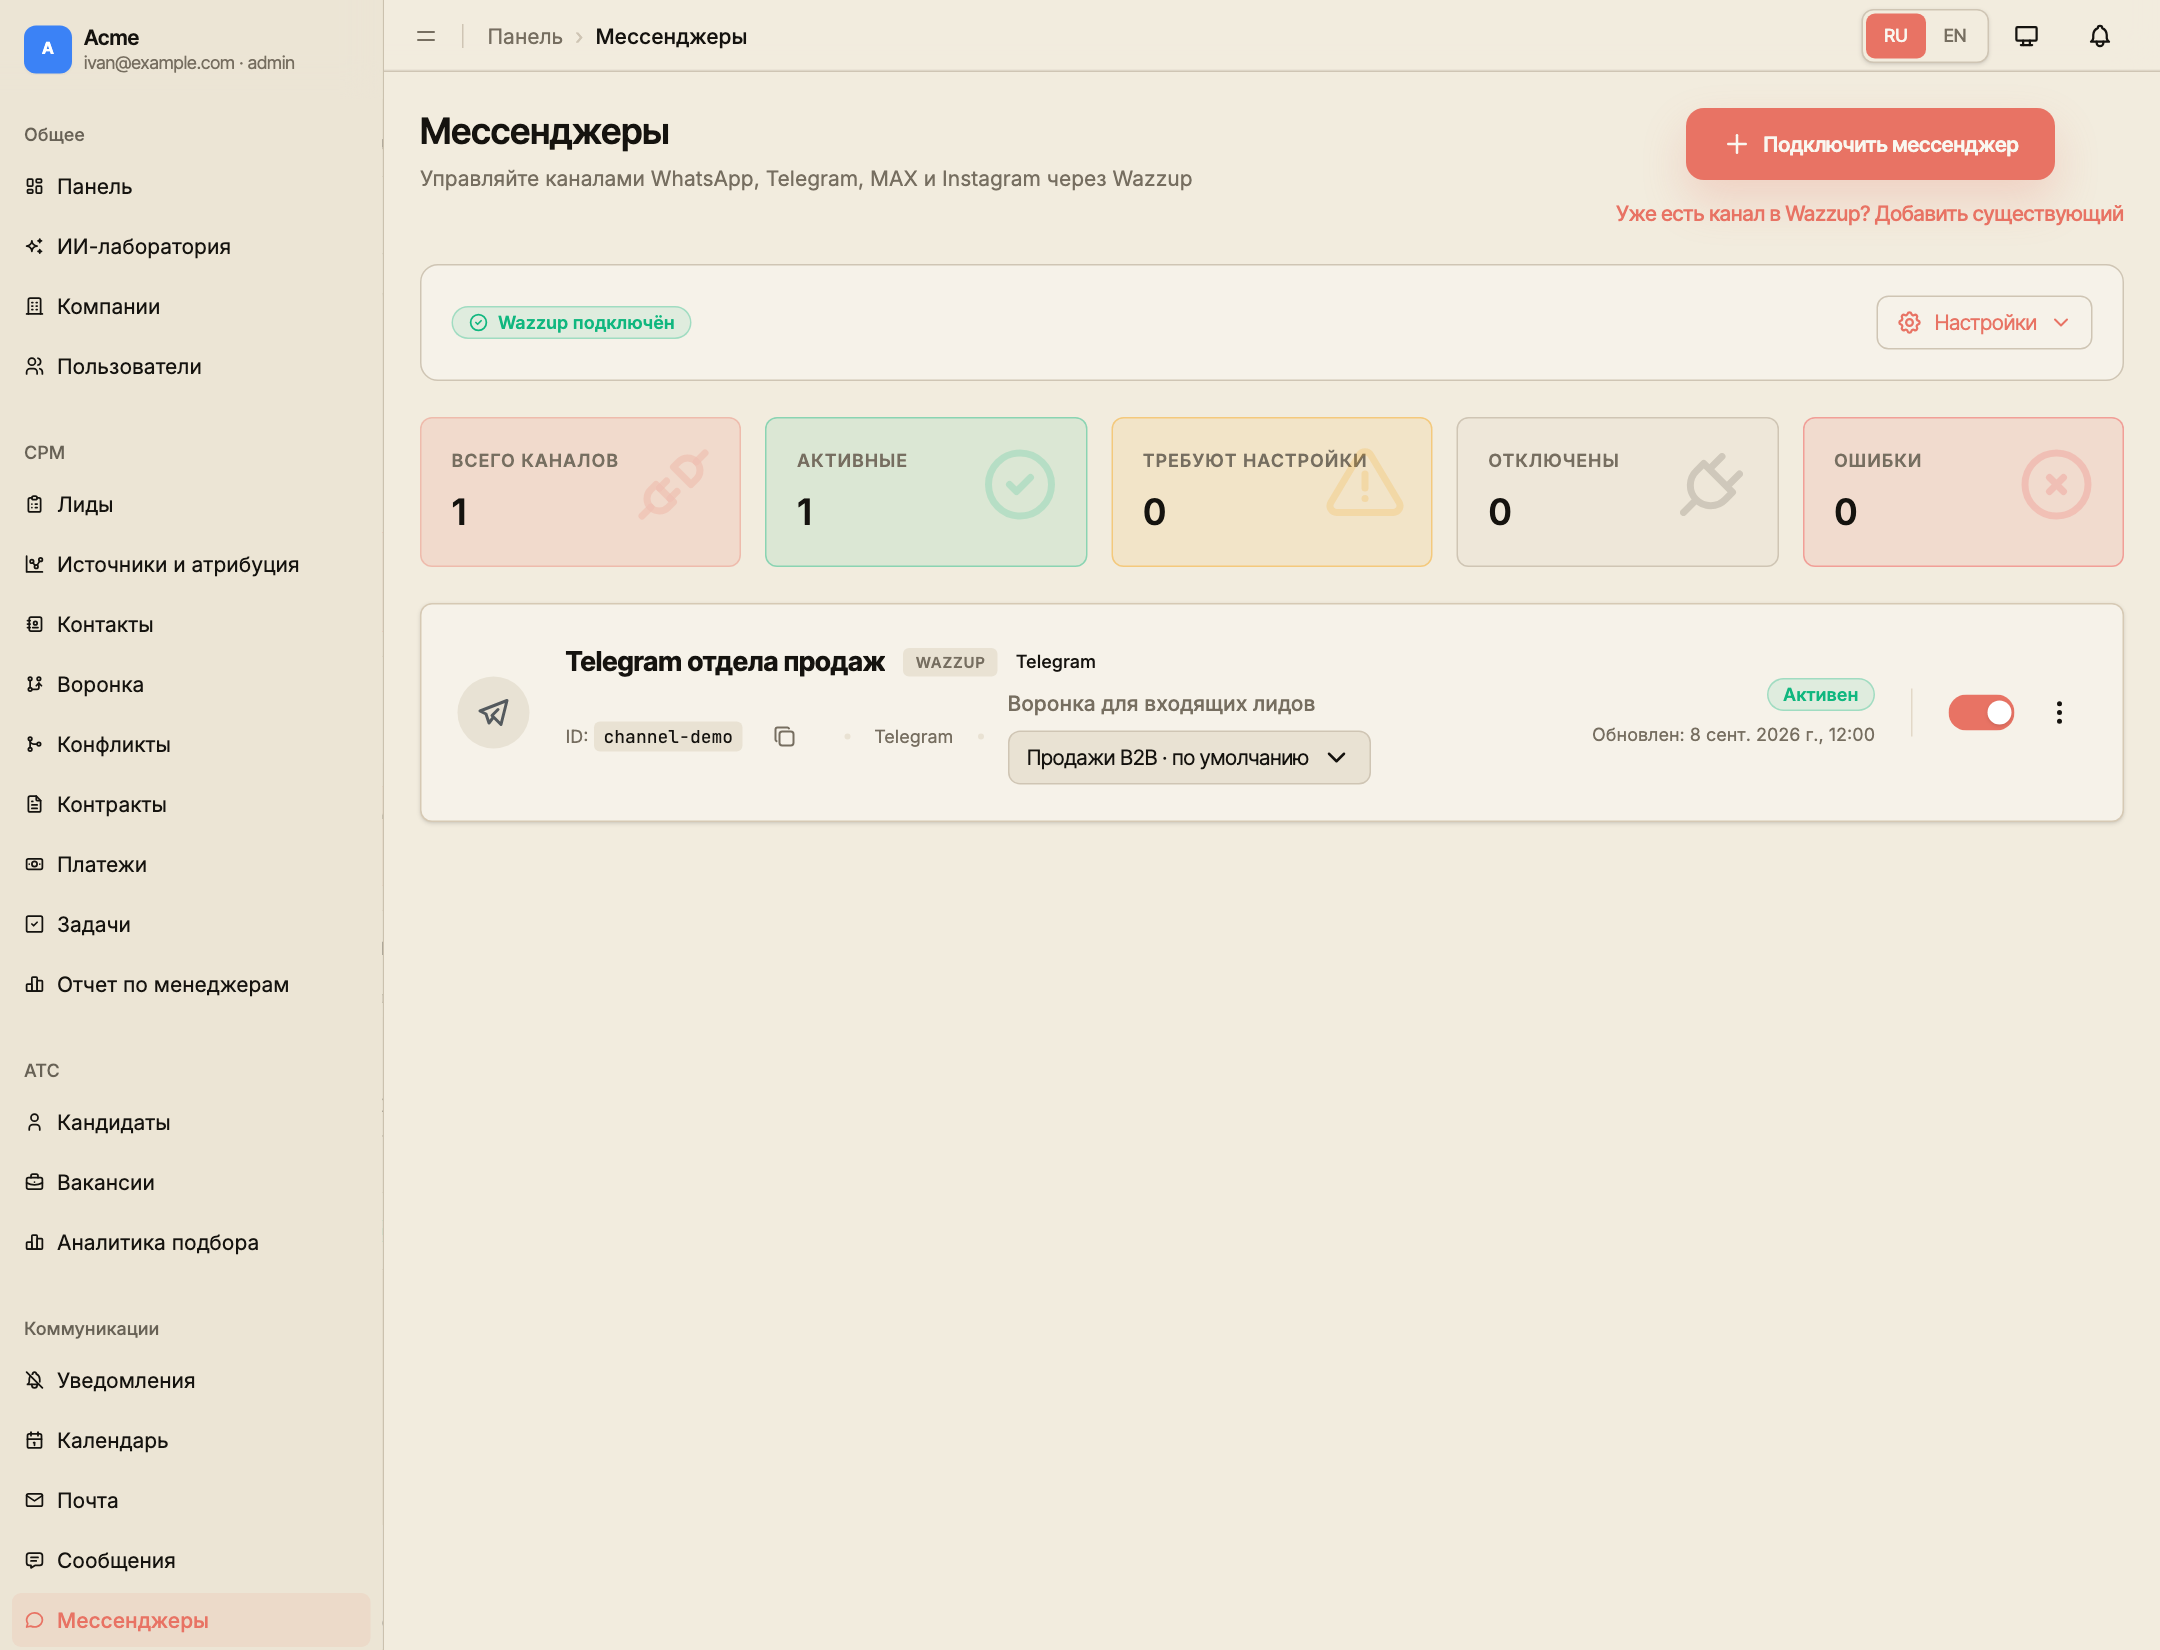Switch the interface language to EN
Viewport: 2160px width, 1650px height.
[1955, 36]
